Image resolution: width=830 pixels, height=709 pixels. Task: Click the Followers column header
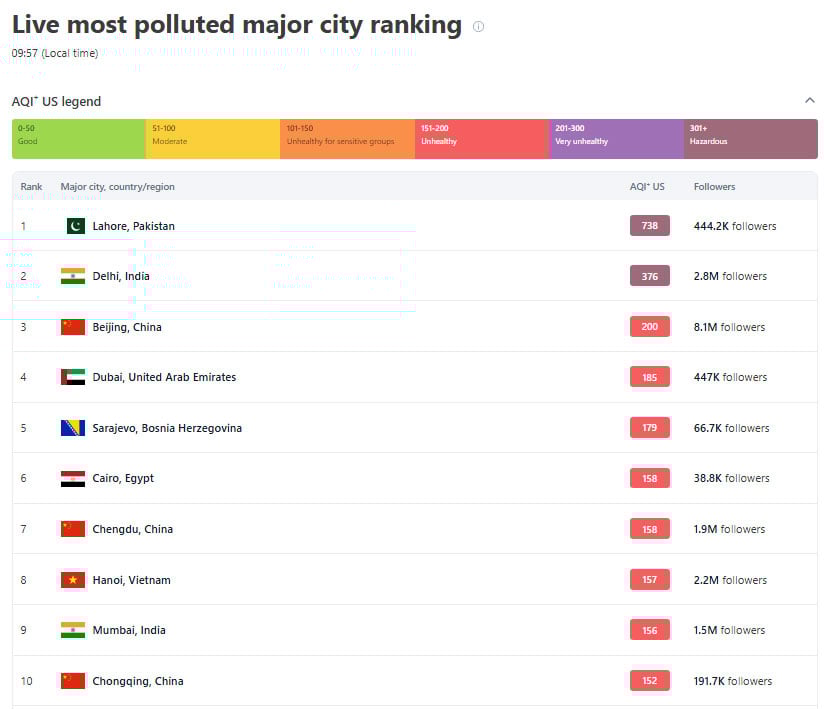[x=714, y=187]
